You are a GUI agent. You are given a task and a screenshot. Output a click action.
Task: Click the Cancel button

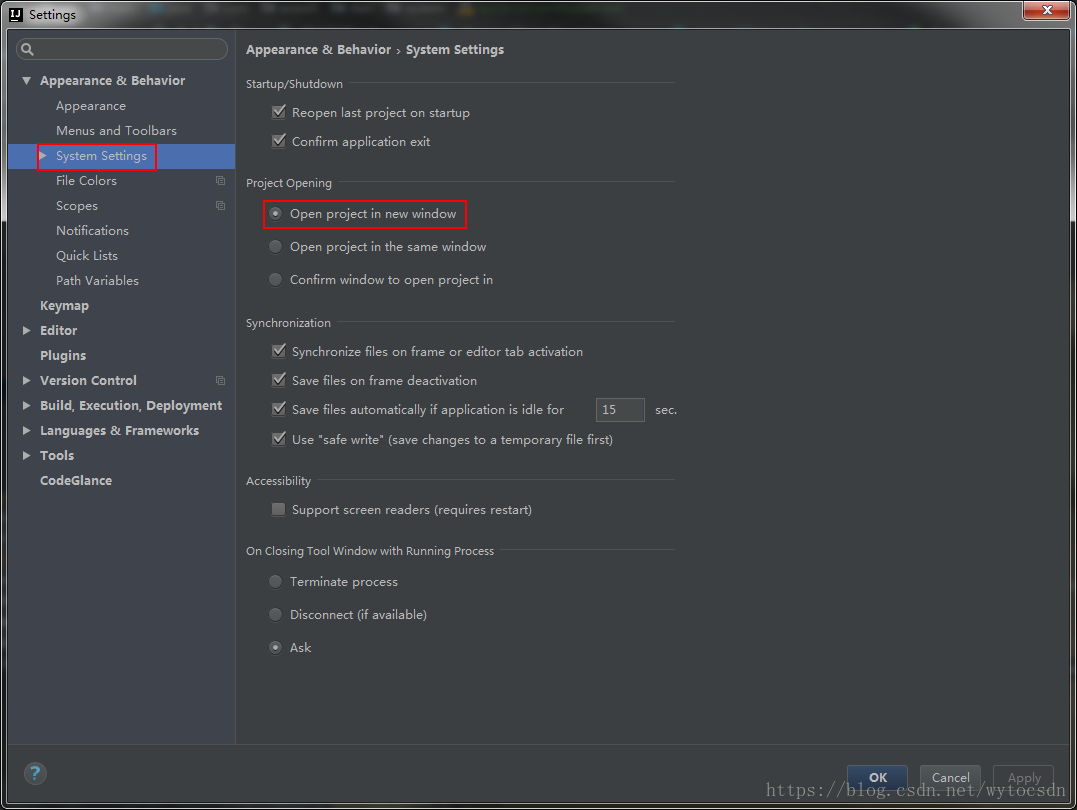tap(950, 778)
